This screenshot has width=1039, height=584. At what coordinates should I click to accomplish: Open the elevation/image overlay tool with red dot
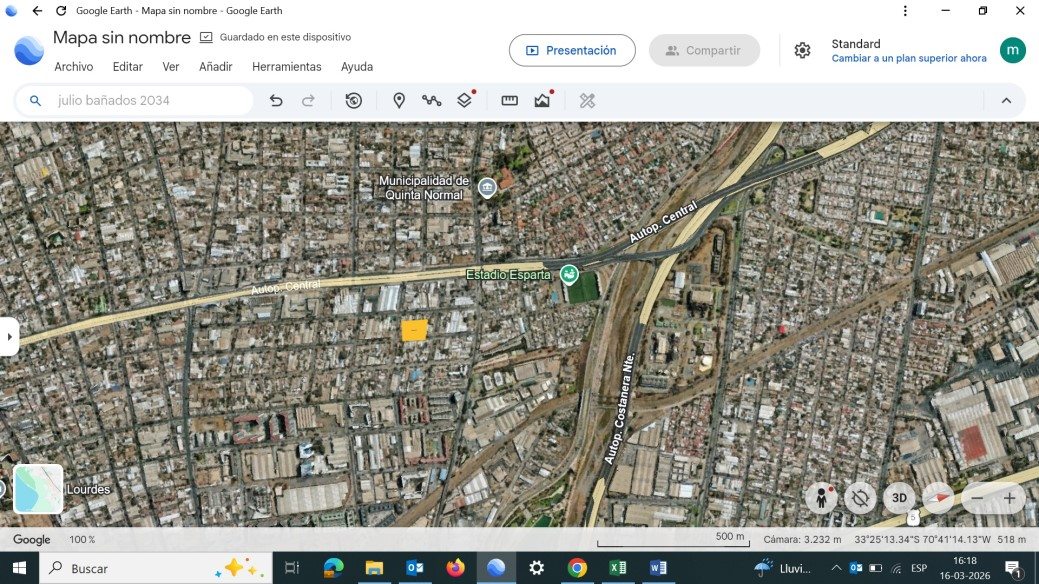point(543,99)
